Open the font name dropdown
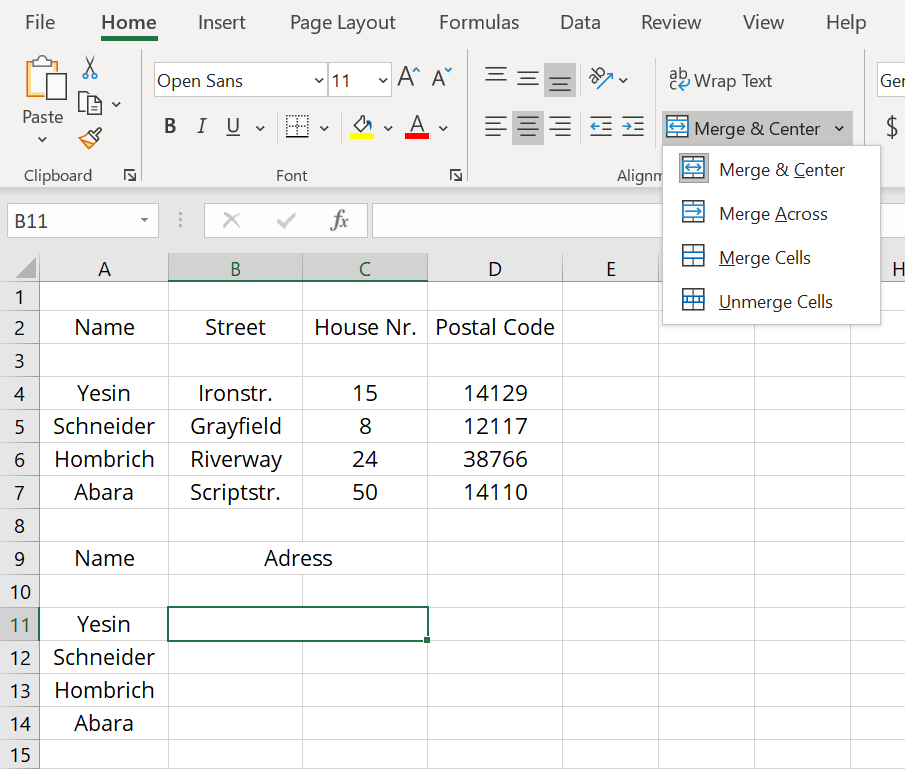905x769 pixels. [x=319, y=81]
